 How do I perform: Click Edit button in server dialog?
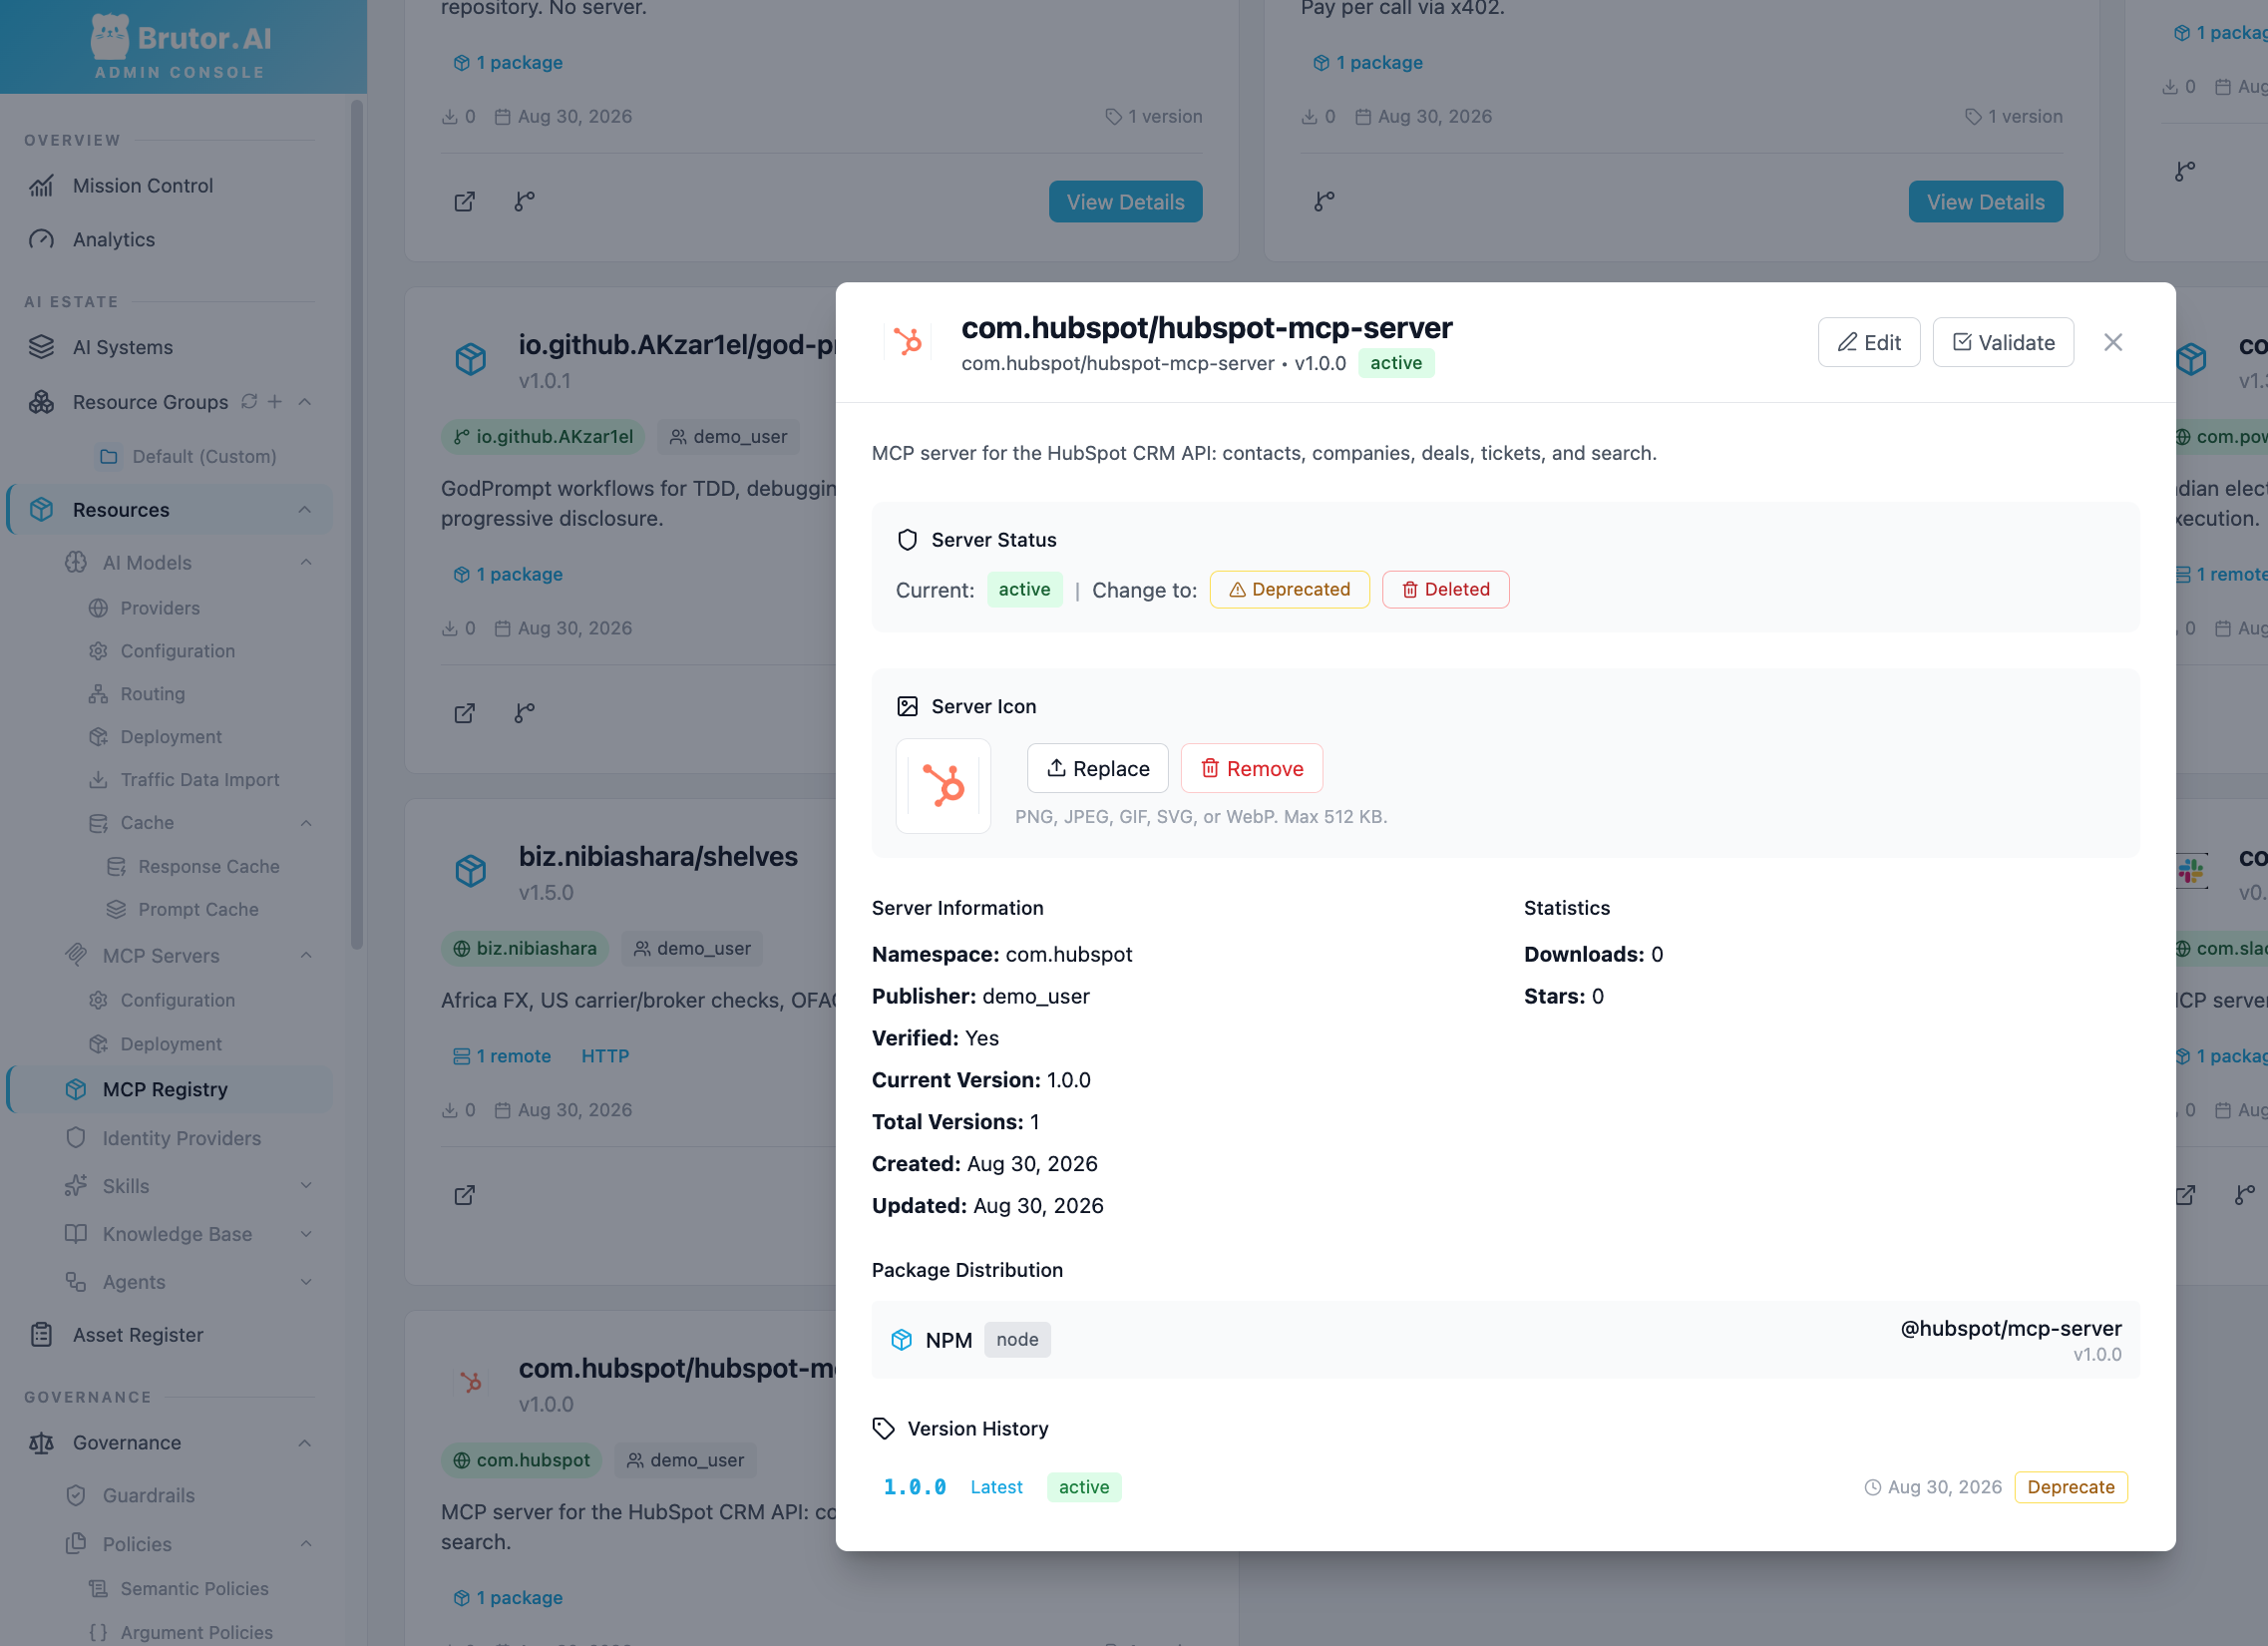pyautogui.click(x=1868, y=342)
